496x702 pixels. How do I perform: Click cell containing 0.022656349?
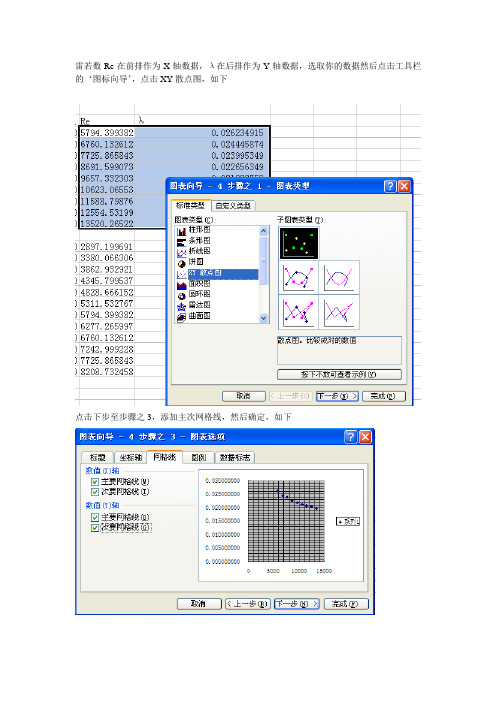pos(202,167)
